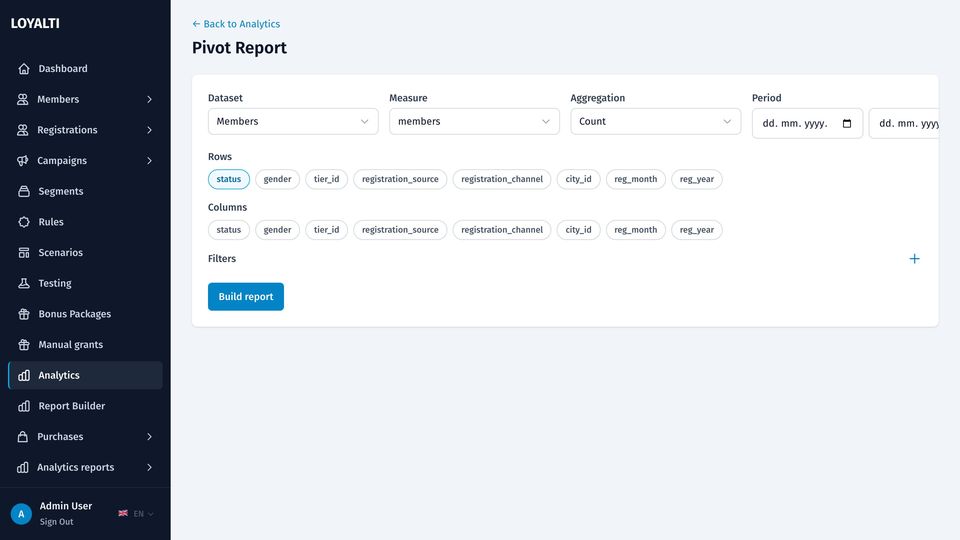This screenshot has width=960, height=540.
Task: Click the Dashboard home icon
Action: tap(24, 69)
